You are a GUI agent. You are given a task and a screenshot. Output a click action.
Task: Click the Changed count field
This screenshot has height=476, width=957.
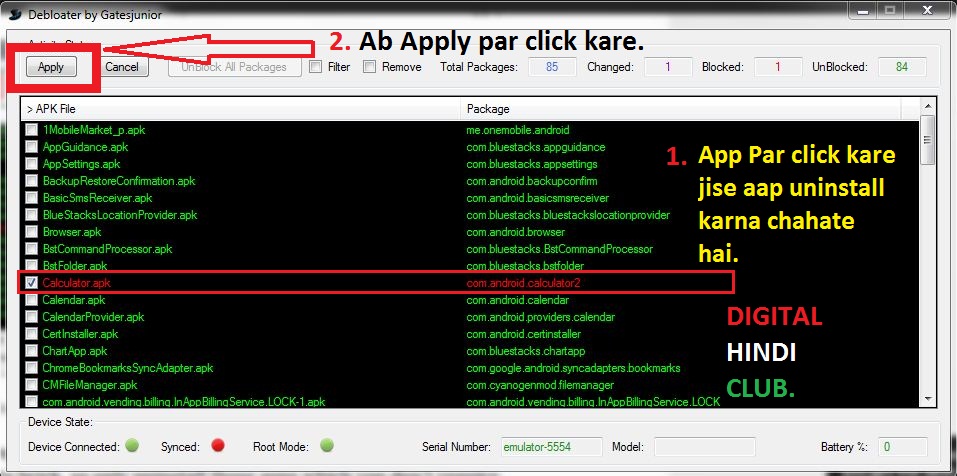(668, 67)
